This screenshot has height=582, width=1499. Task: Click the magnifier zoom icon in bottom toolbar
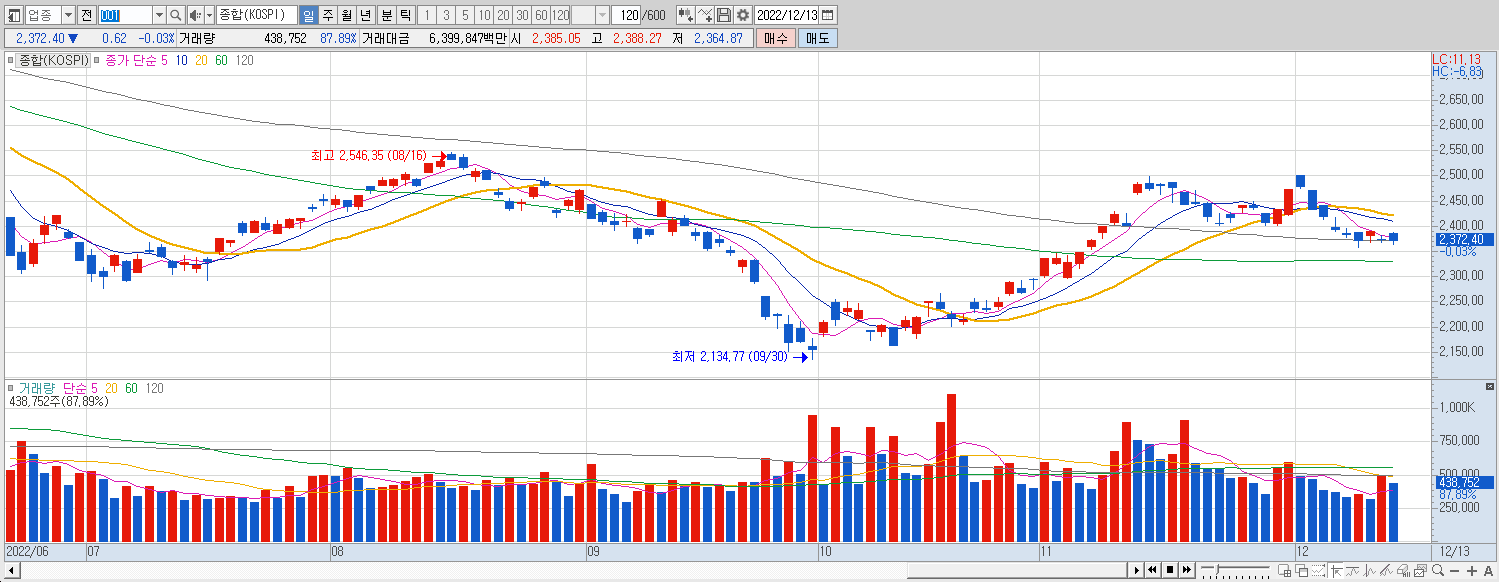pyautogui.click(x=1438, y=570)
